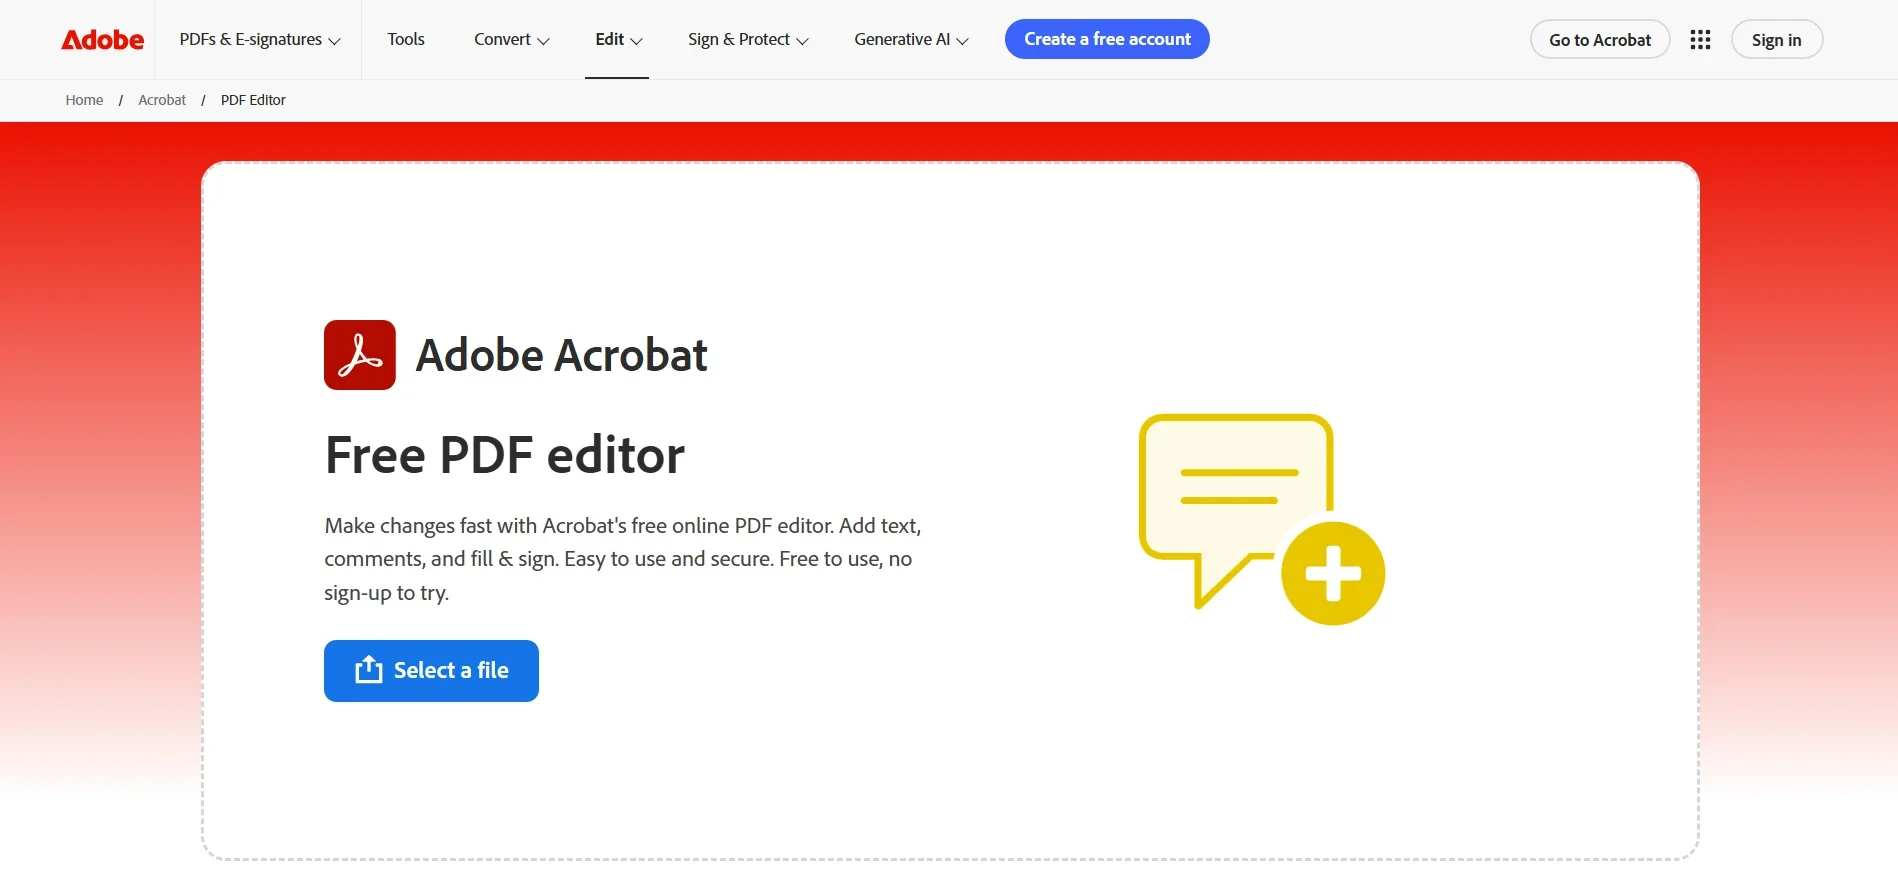Open Sign & Protect dropdown

pos(748,40)
